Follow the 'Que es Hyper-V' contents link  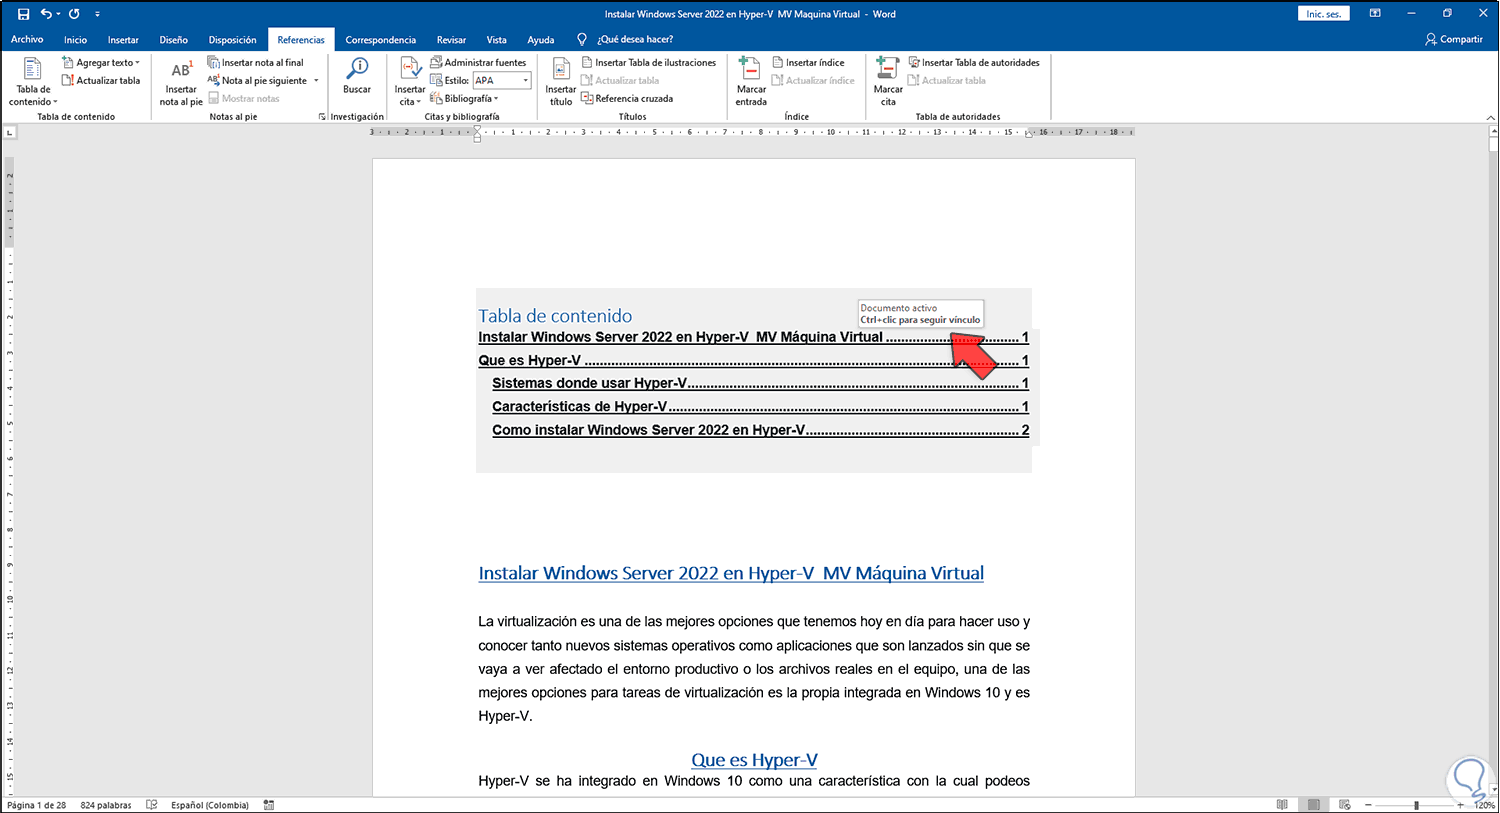click(530, 361)
